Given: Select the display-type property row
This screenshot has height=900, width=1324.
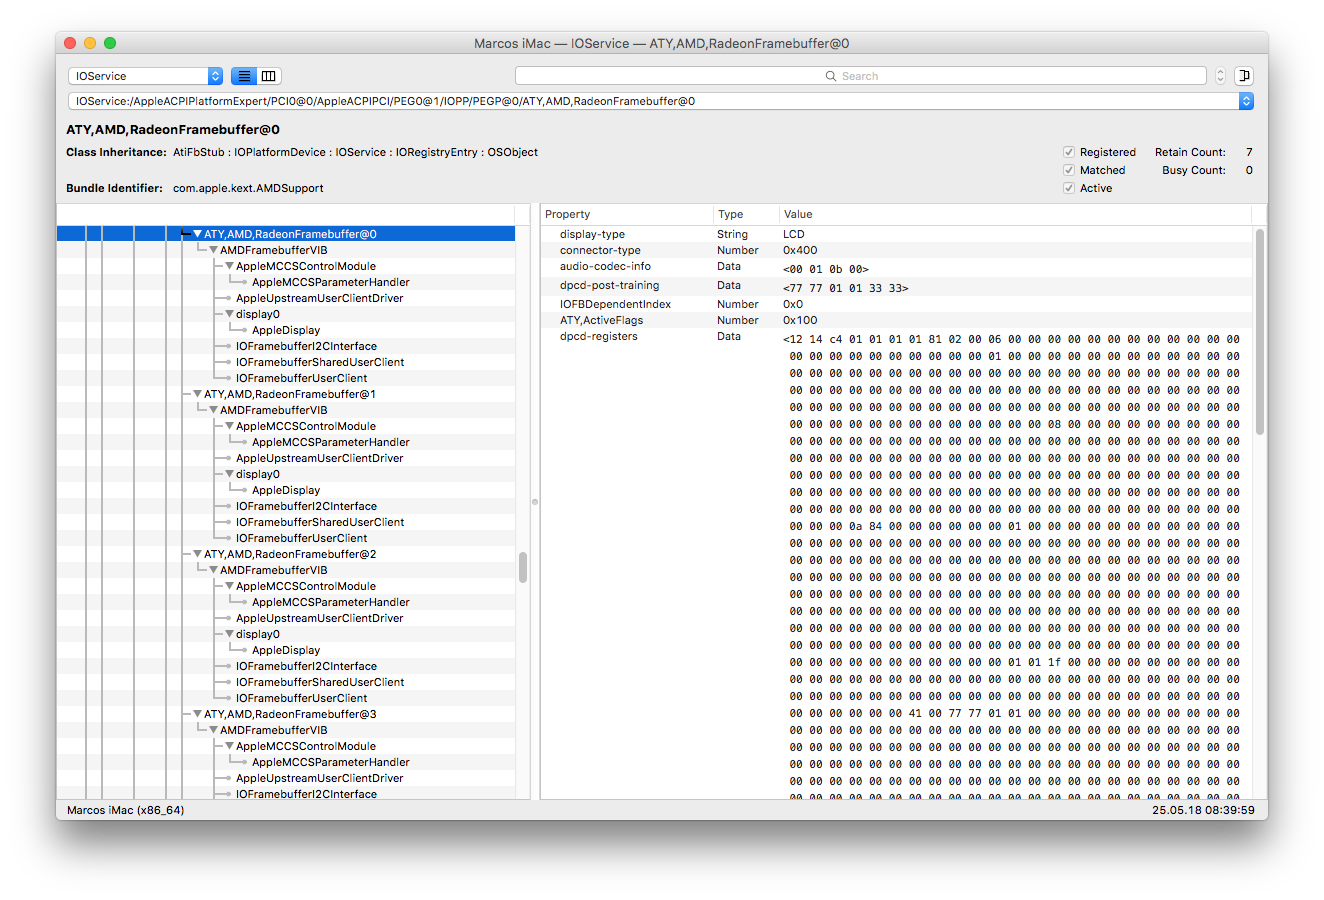Looking at the screenshot, I should [x=896, y=234].
